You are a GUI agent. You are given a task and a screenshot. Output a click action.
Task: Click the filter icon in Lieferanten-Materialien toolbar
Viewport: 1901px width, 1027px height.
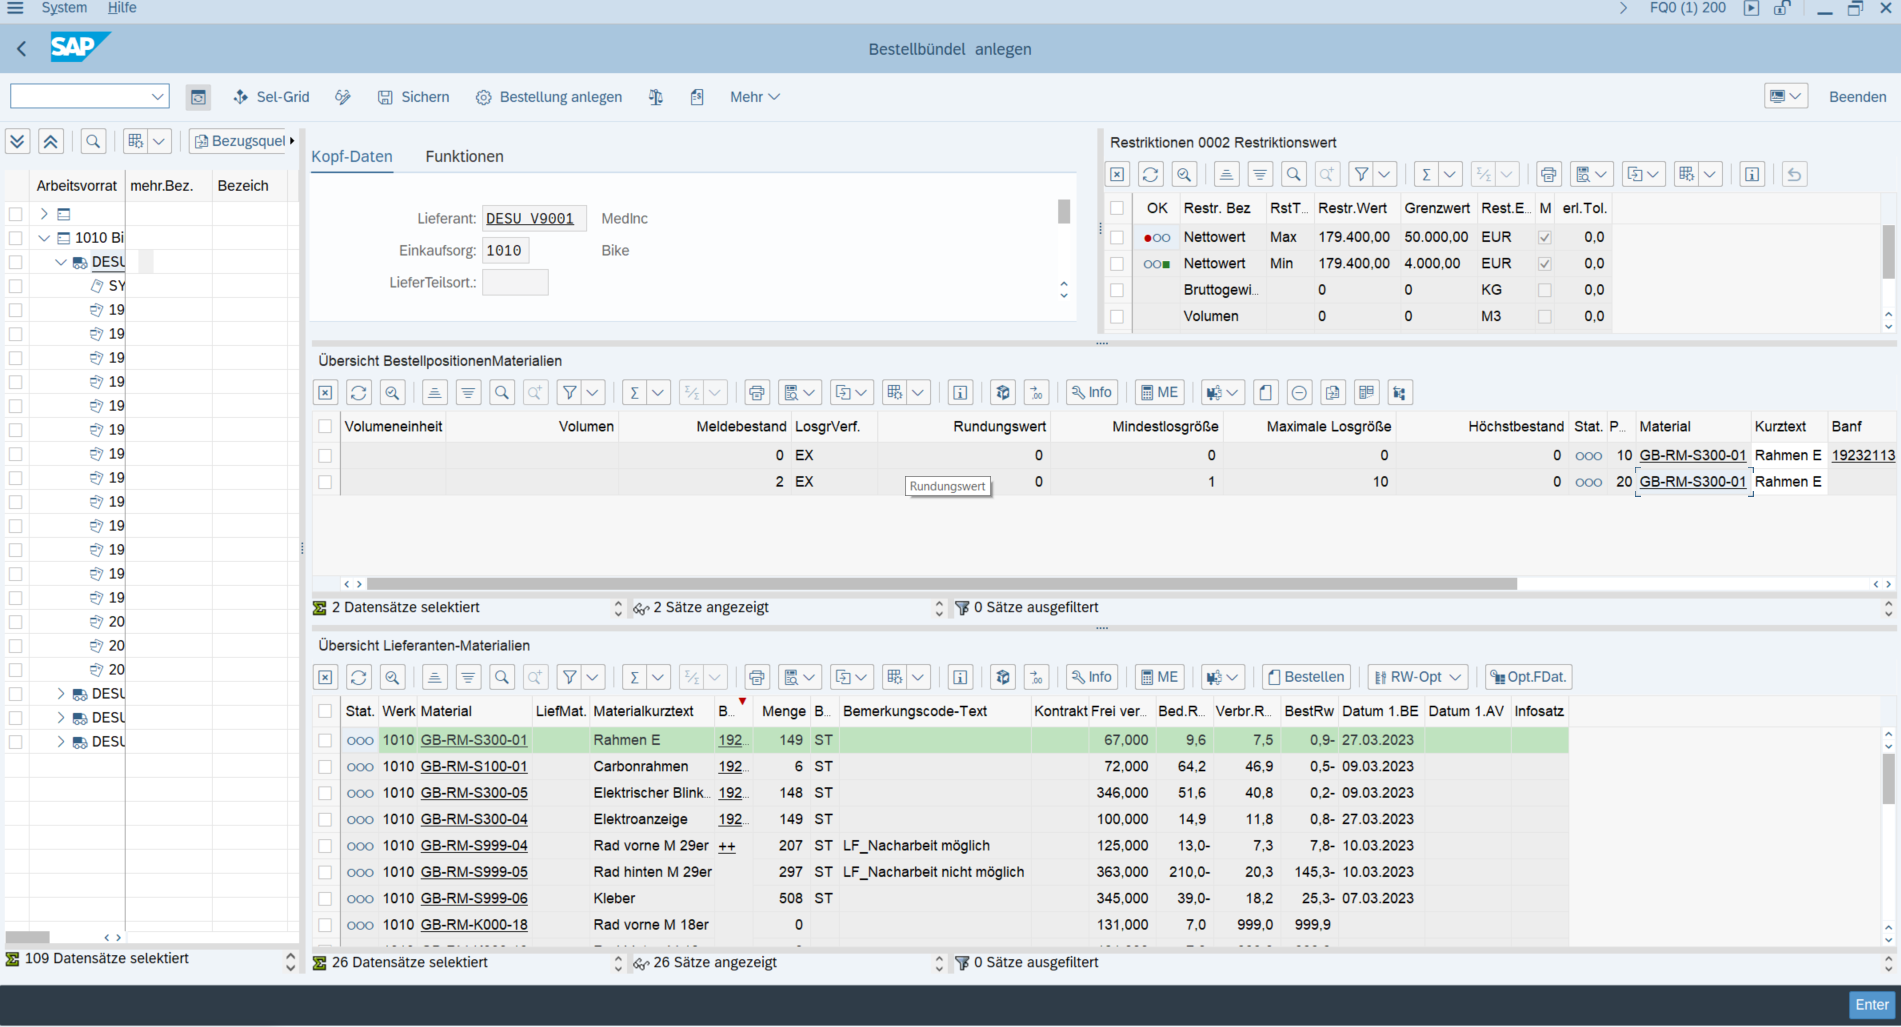click(569, 677)
